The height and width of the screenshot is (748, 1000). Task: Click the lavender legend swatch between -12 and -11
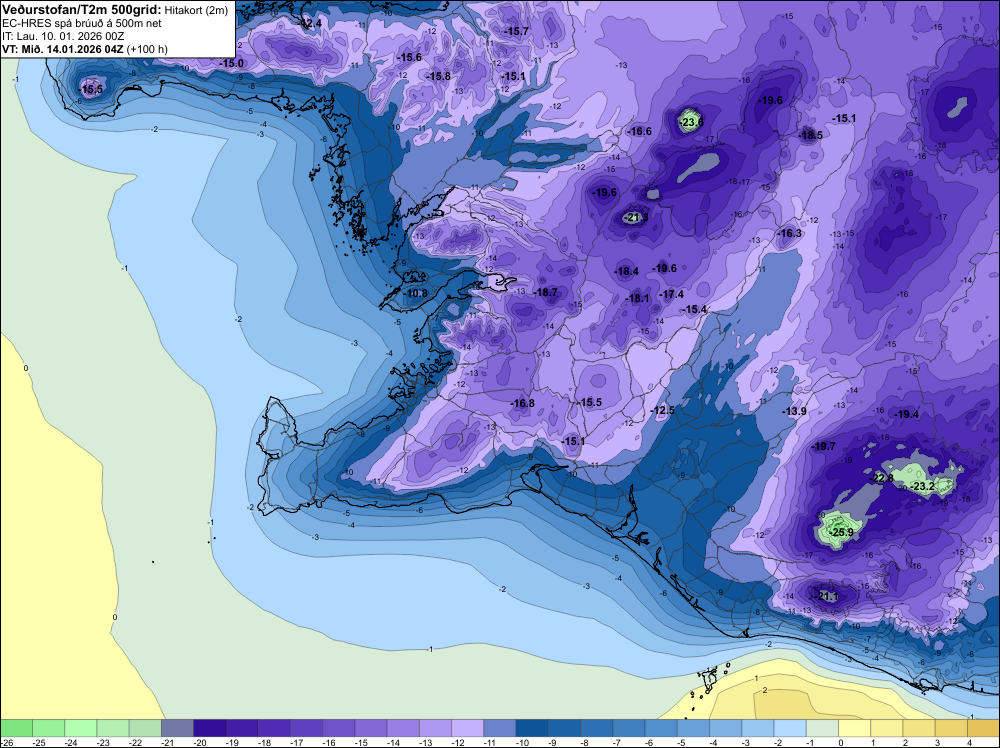point(467,728)
